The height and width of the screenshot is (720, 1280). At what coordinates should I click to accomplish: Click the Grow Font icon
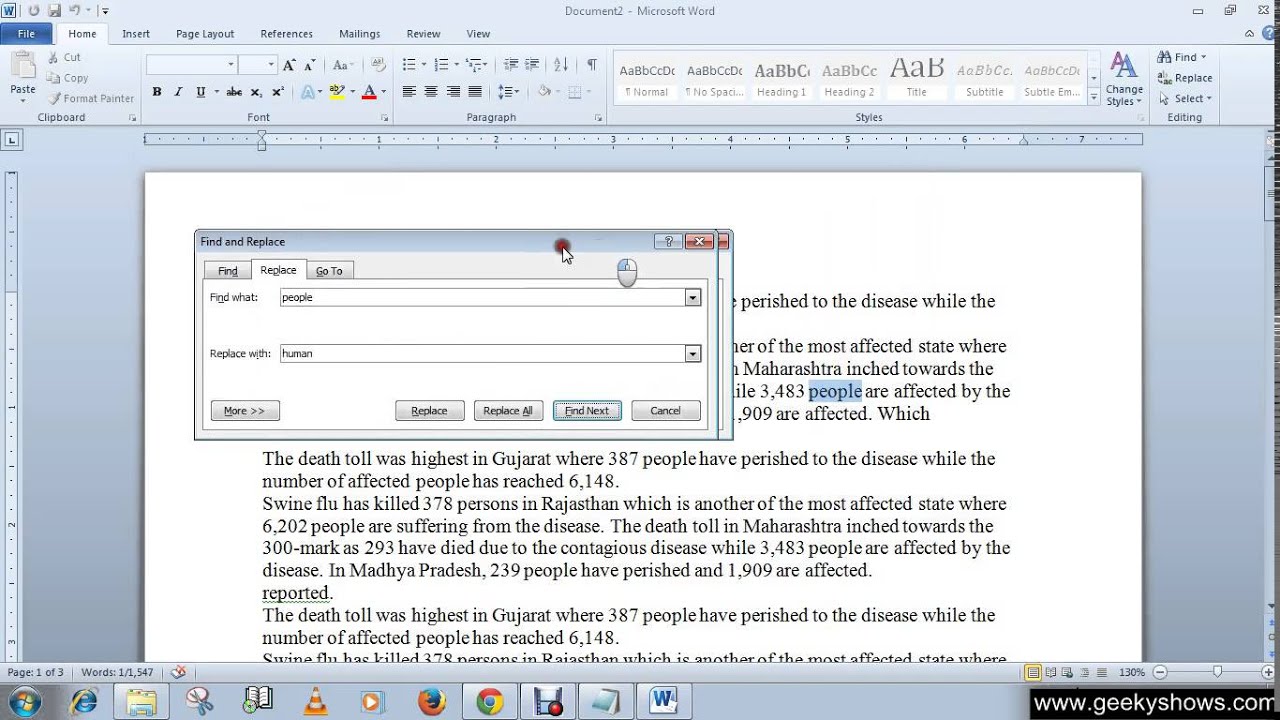coord(289,65)
